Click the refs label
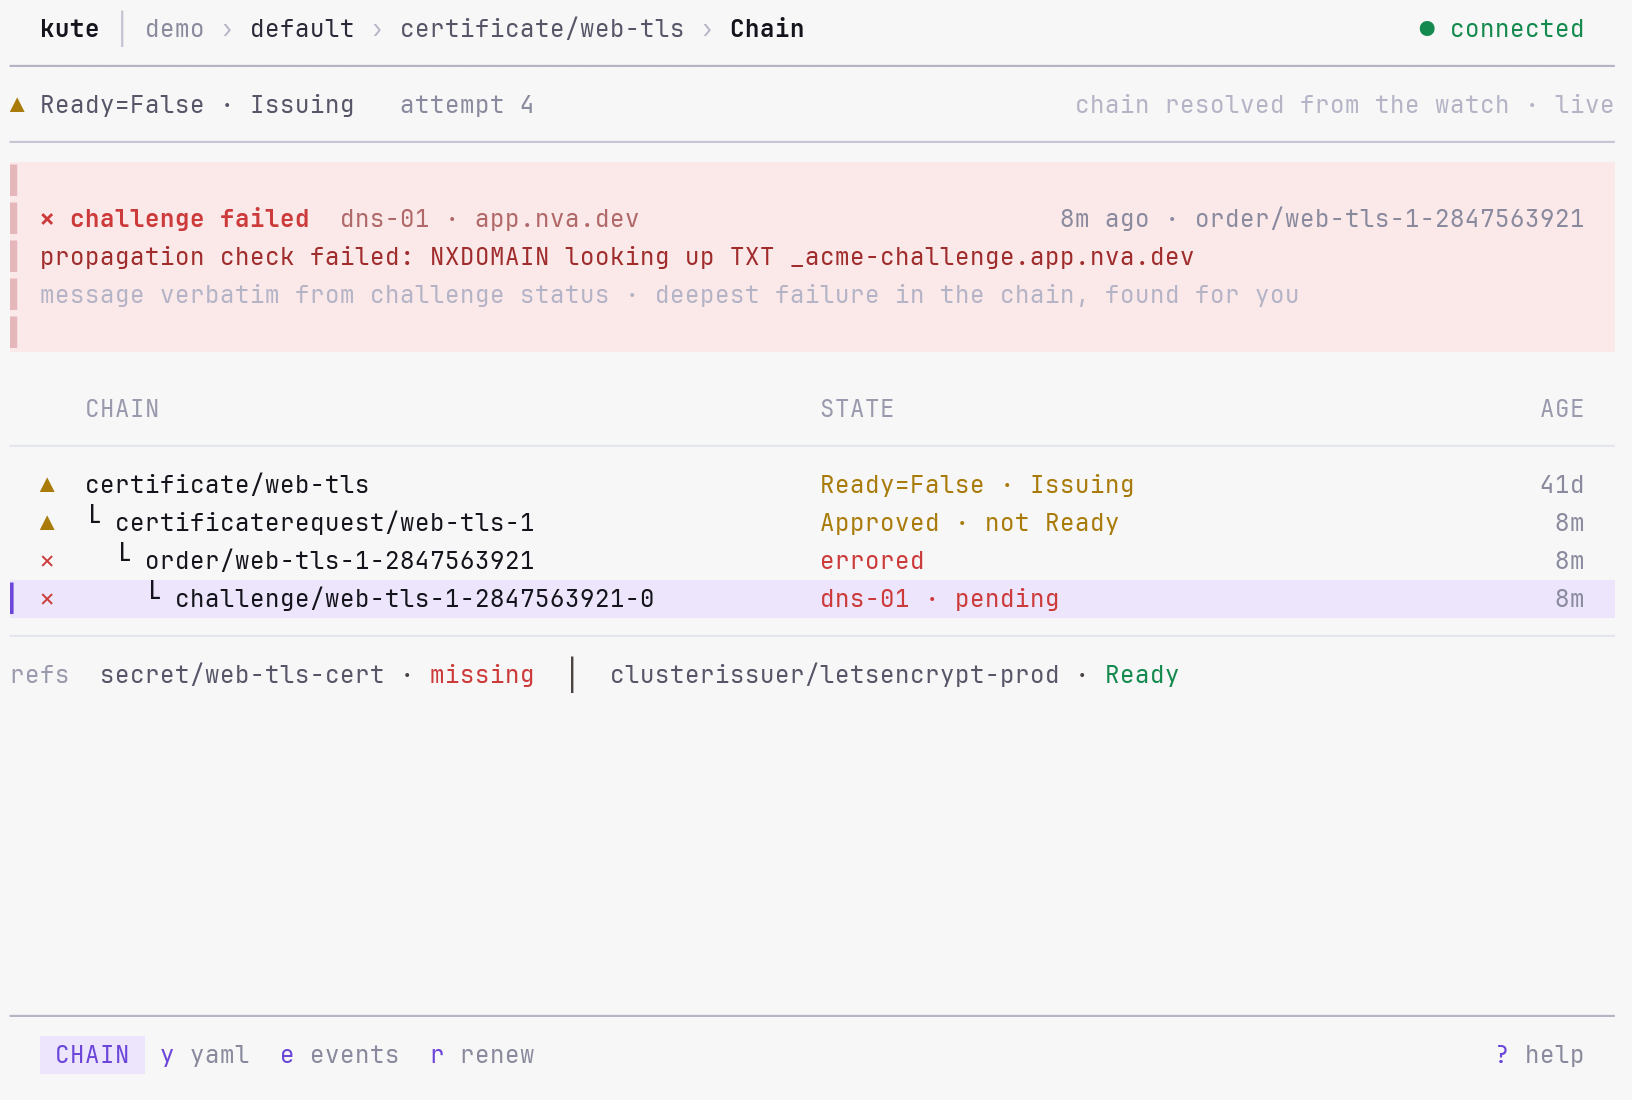The width and height of the screenshot is (1632, 1100). (x=40, y=675)
